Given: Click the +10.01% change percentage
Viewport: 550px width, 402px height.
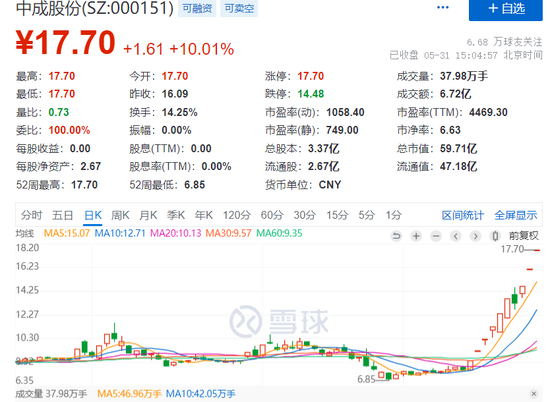Looking at the screenshot, I should [x=202, y=49].
